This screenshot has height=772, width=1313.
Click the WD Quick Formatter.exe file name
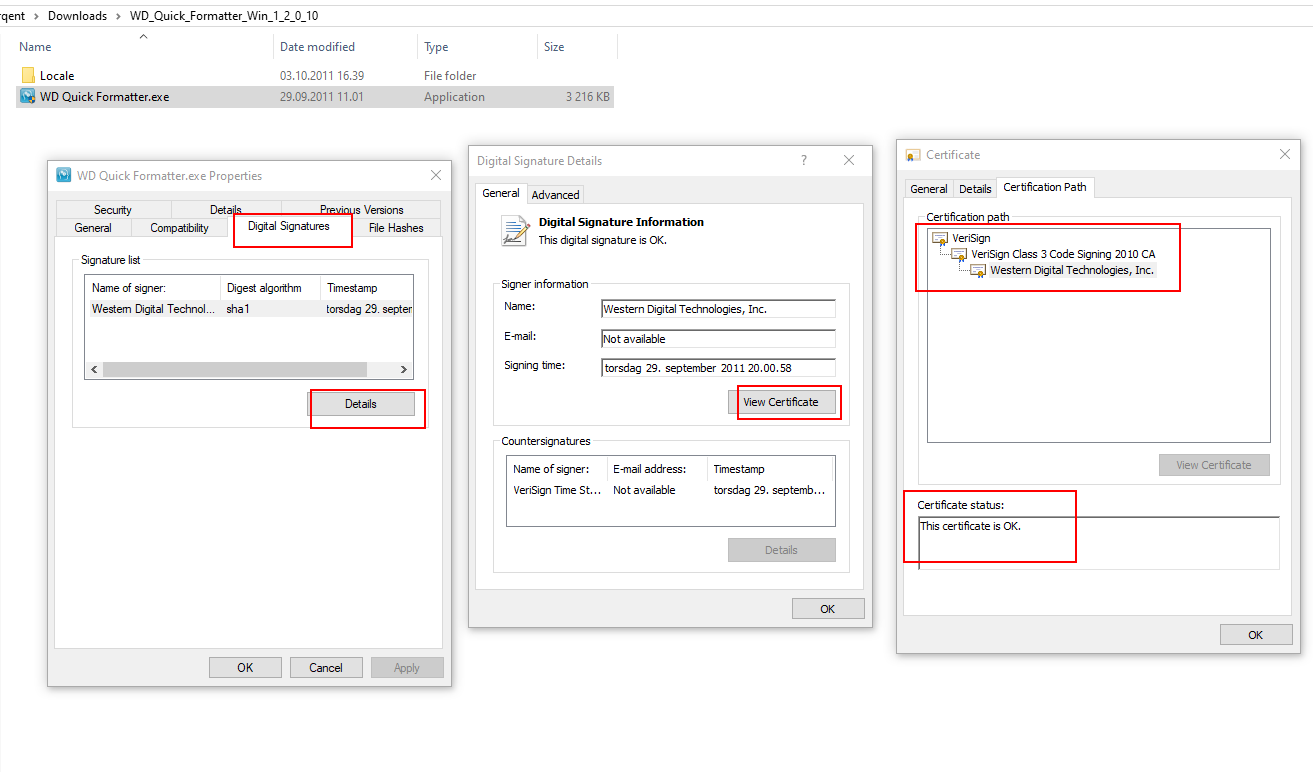tap(105, 97)
